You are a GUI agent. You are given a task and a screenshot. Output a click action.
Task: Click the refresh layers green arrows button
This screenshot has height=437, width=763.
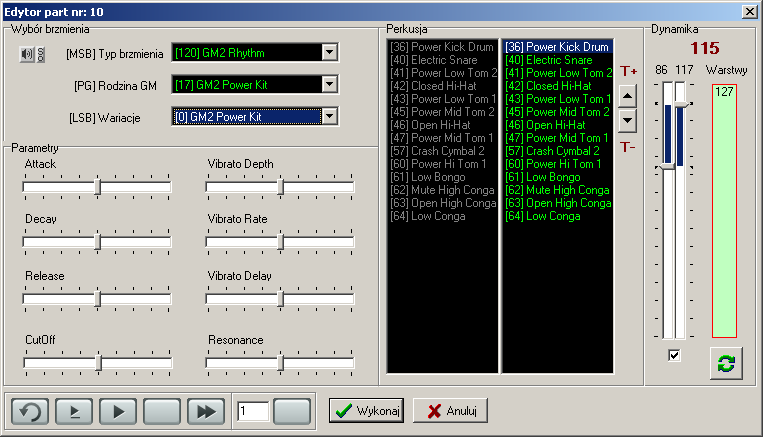pos(726,364)
